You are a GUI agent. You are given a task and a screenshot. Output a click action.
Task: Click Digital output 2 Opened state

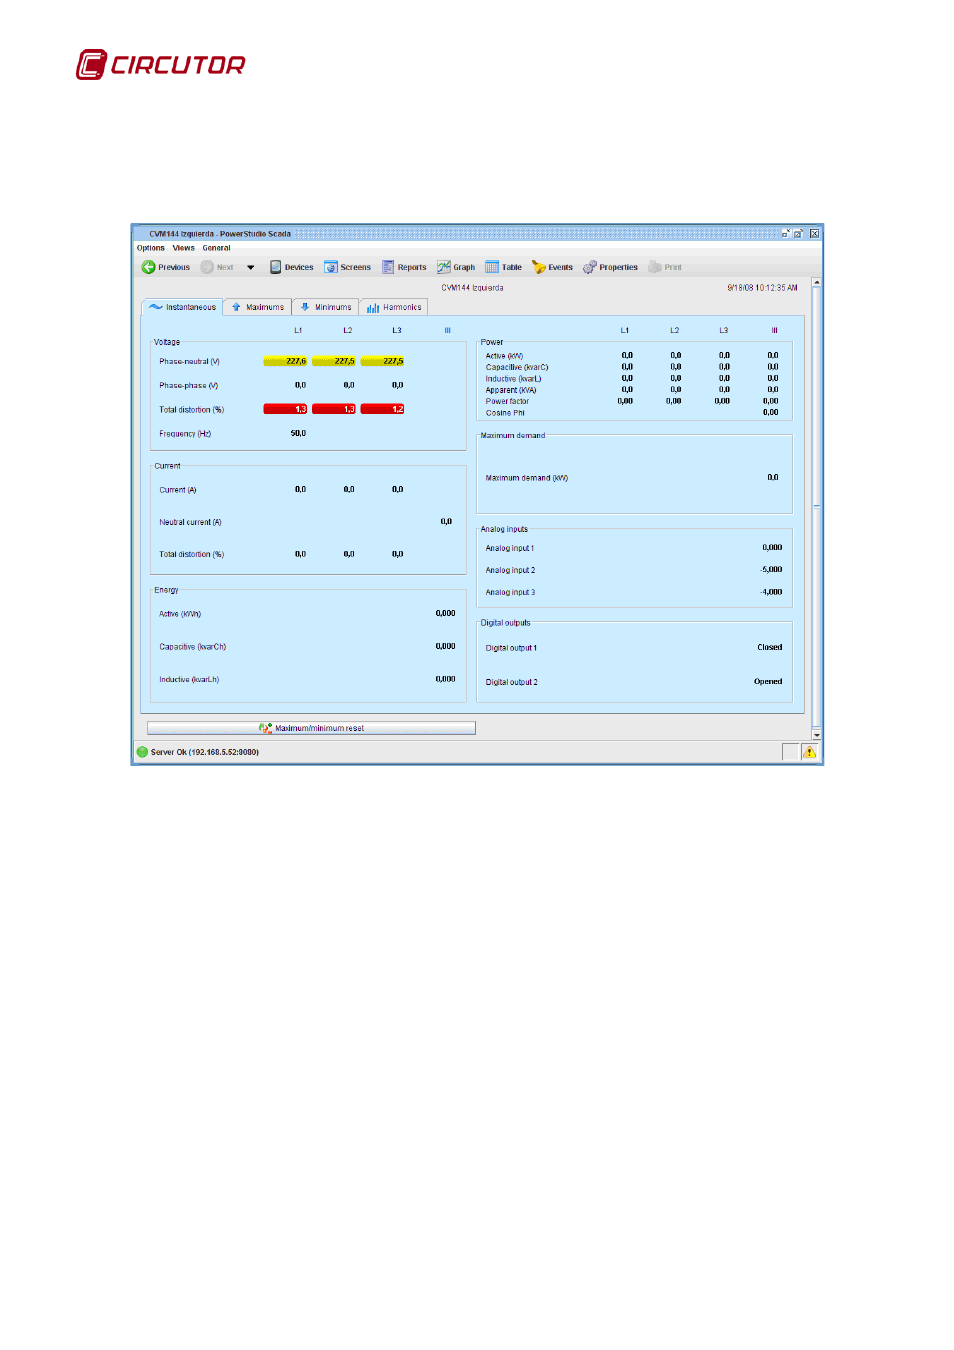pyautogui.click(x=768, y=682)
